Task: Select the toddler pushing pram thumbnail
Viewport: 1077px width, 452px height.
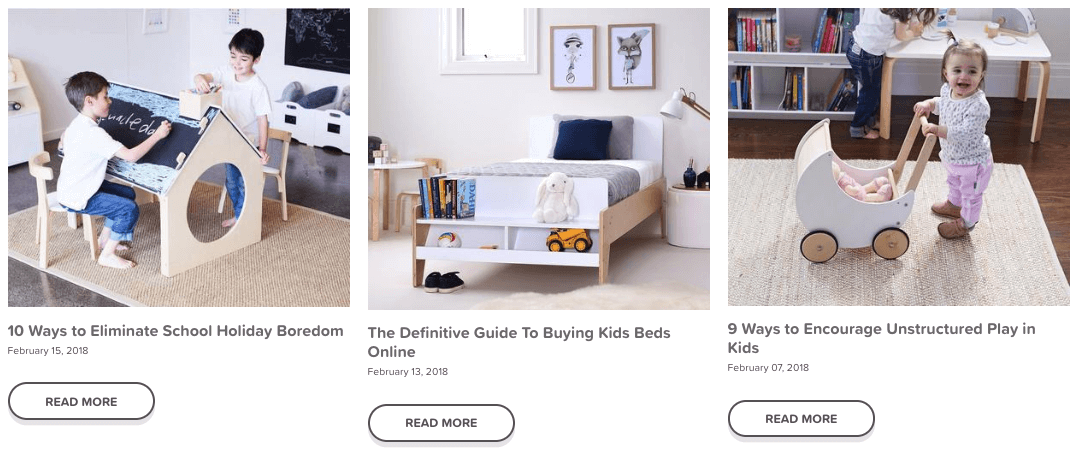Action: point(898,157)
